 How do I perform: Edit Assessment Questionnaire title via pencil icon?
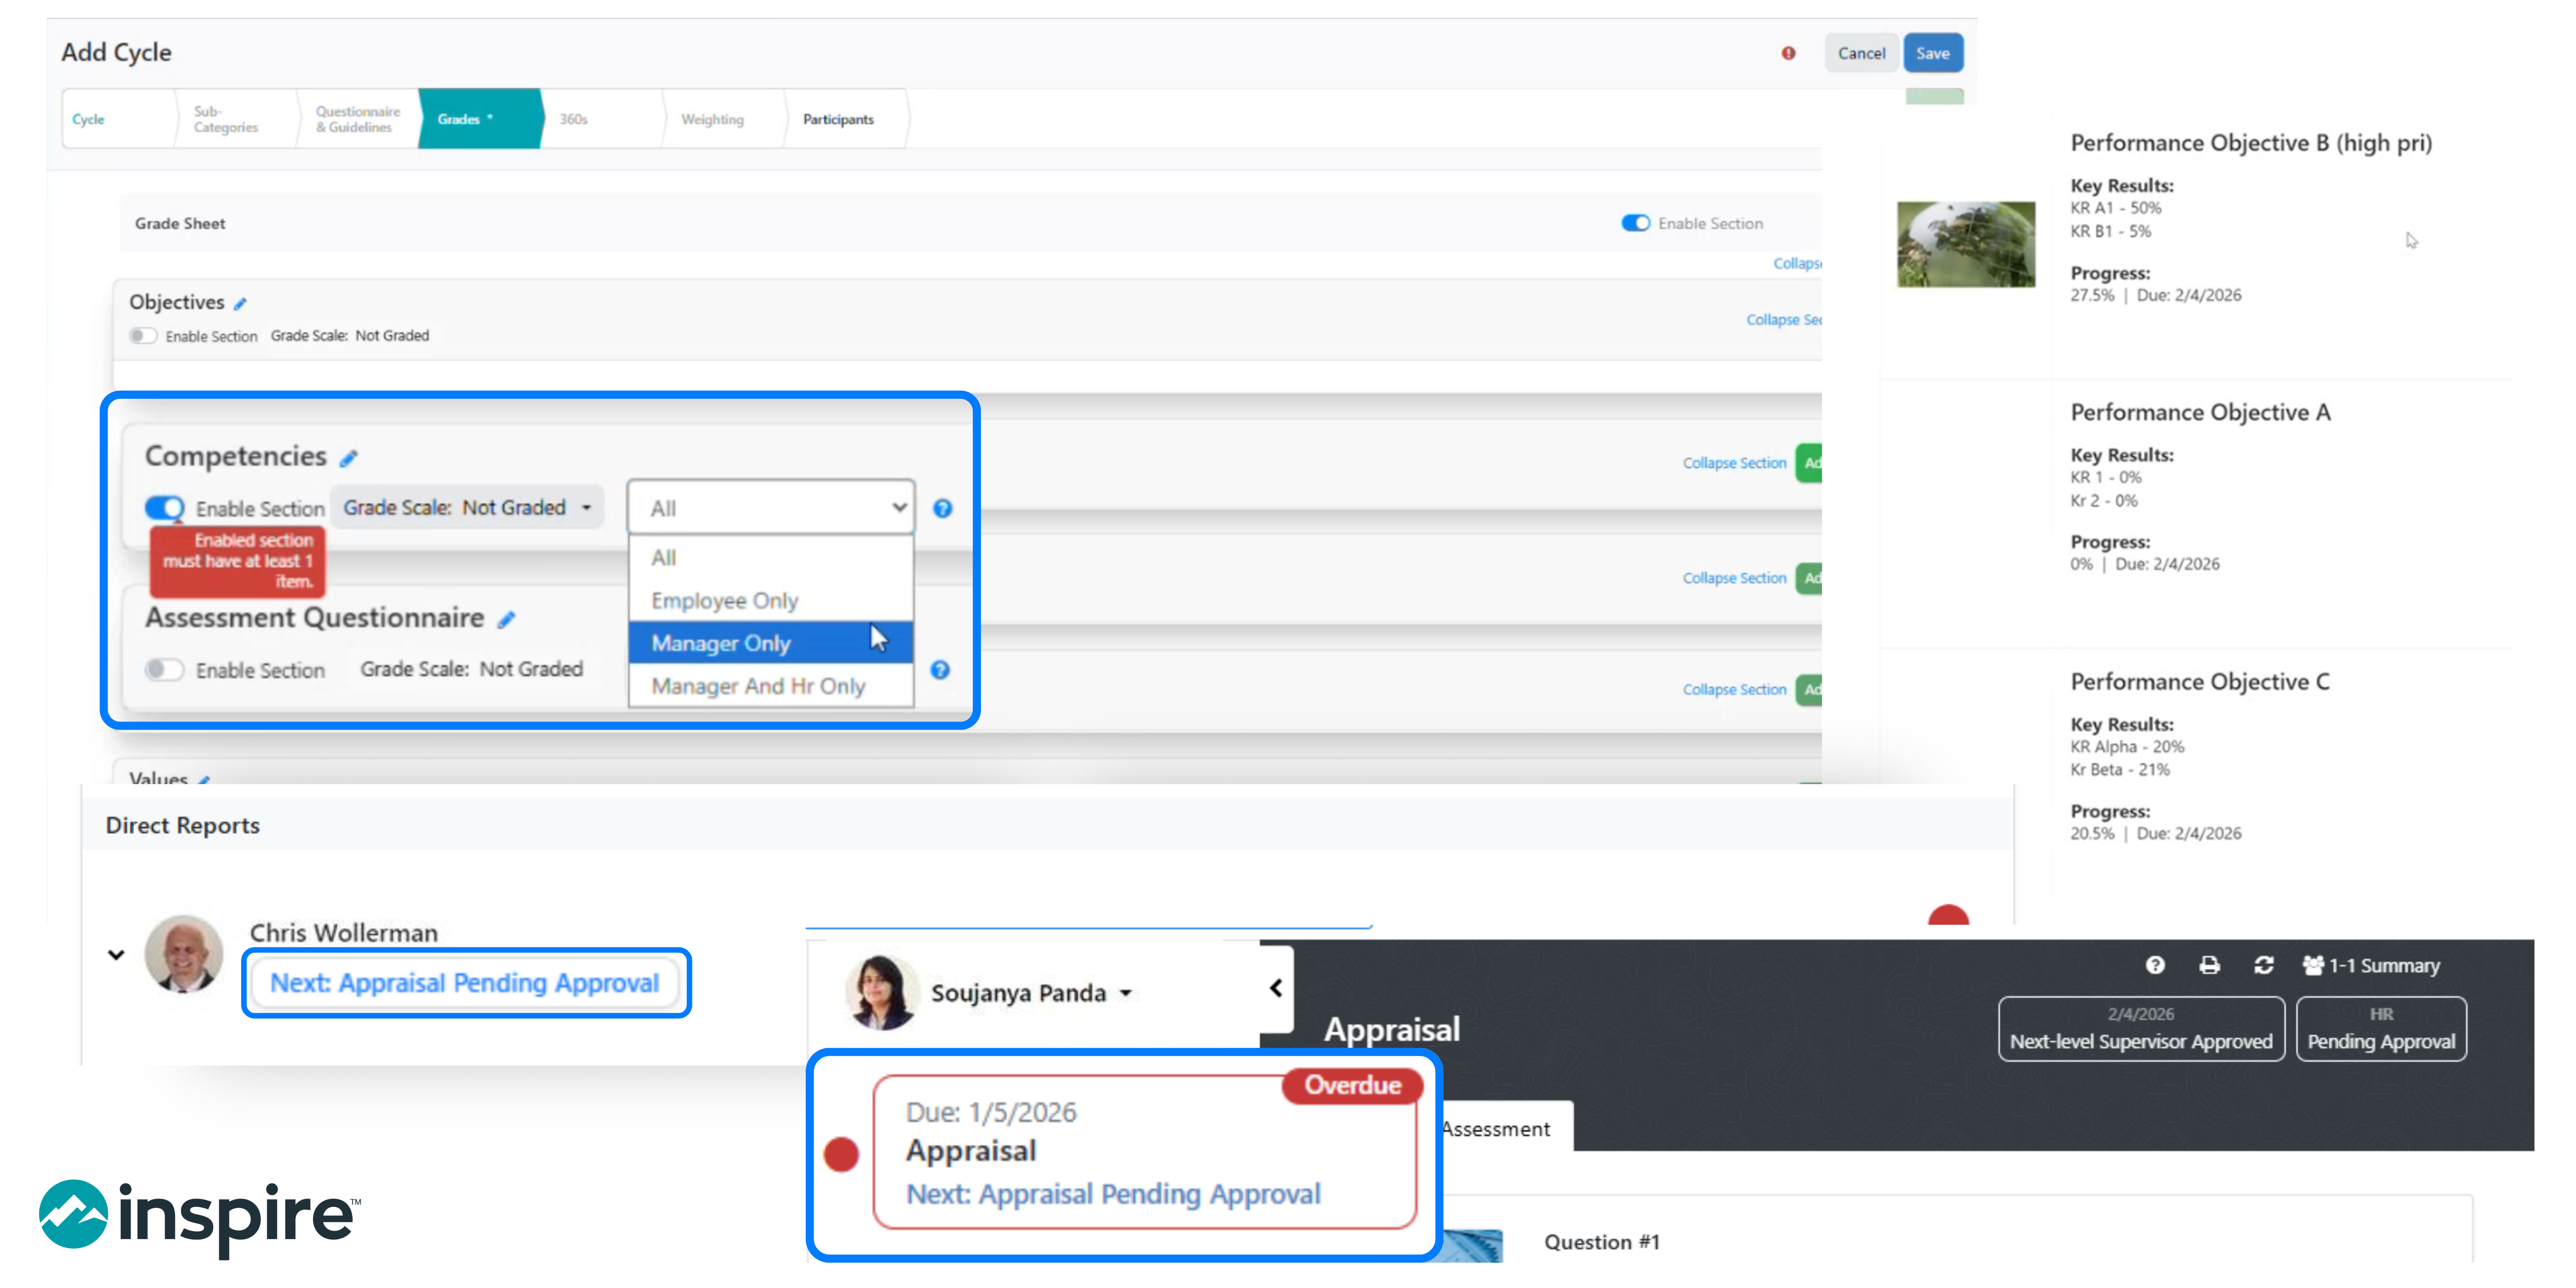click(x=507, y=620)
